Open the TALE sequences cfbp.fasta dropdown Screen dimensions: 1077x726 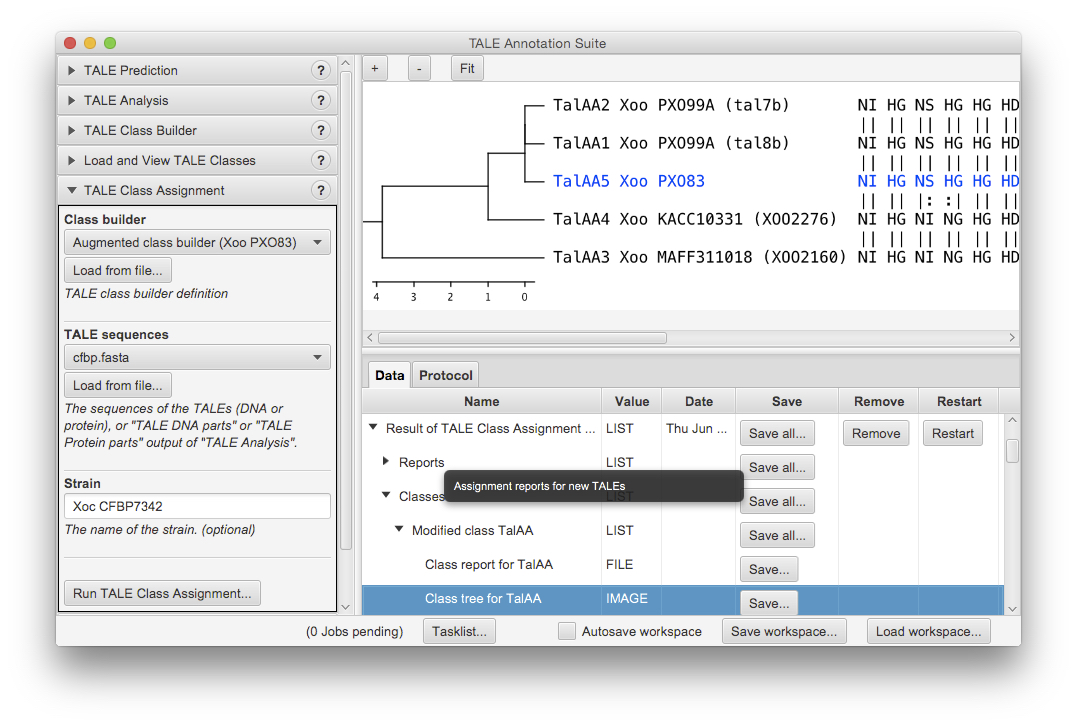click(197, 357)
